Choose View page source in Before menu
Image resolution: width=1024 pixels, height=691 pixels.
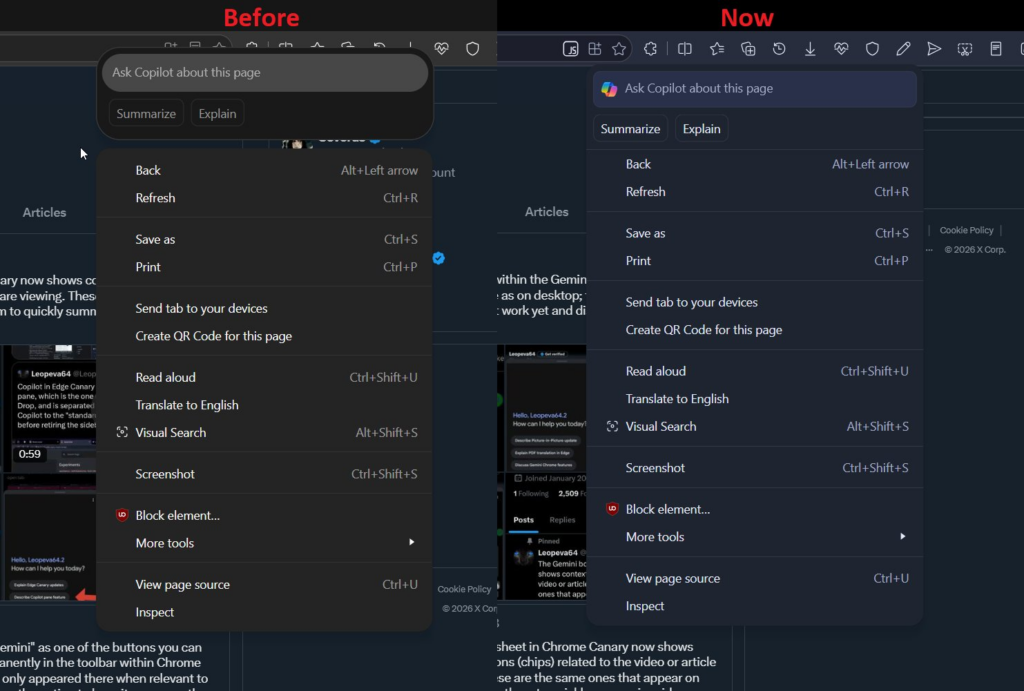point(265,584)
